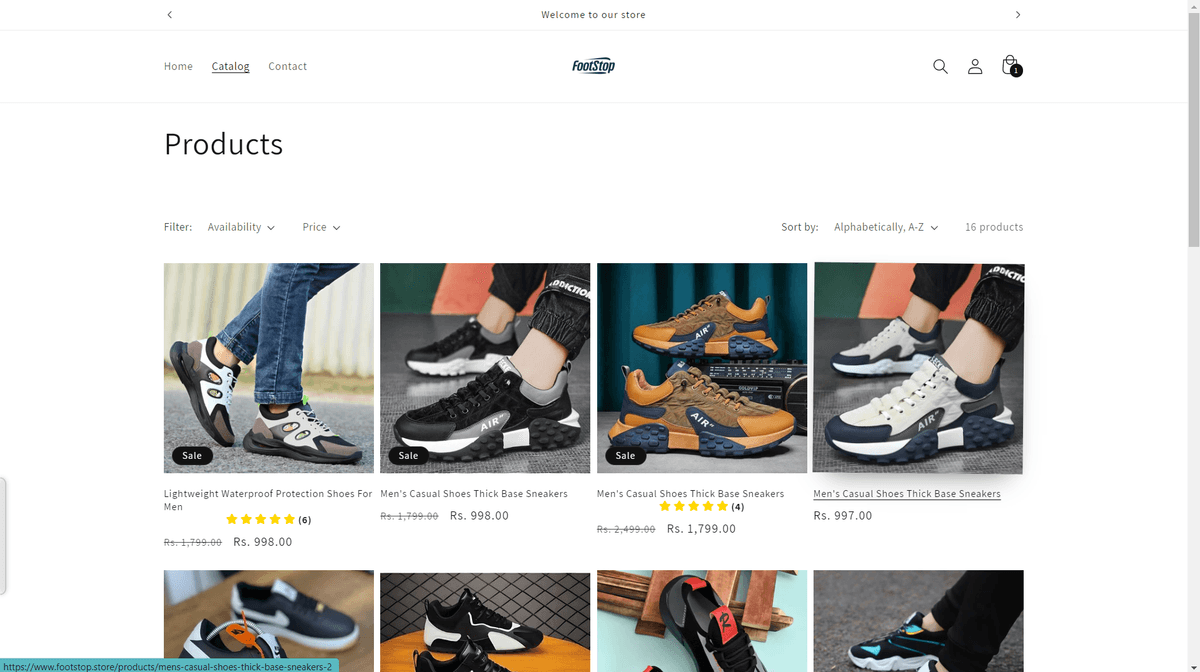Image resolution: width=1200 pixels, height=672 pixels.
Task: Click the FootStop logo
Action: [593, 66]
